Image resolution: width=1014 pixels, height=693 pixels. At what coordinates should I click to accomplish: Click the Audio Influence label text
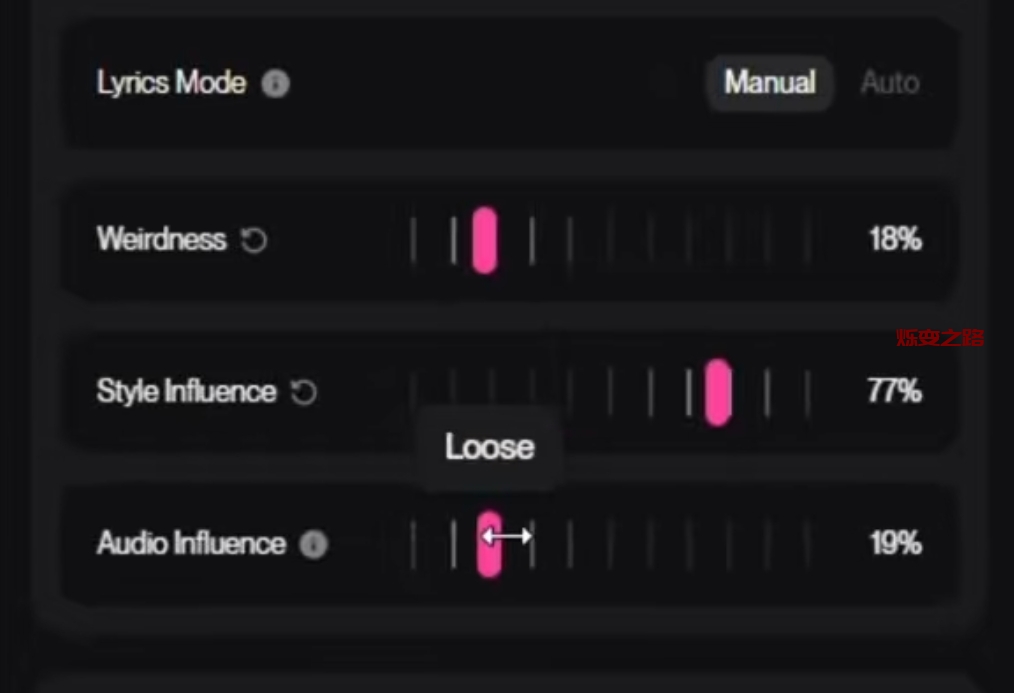tap(191, 544)
